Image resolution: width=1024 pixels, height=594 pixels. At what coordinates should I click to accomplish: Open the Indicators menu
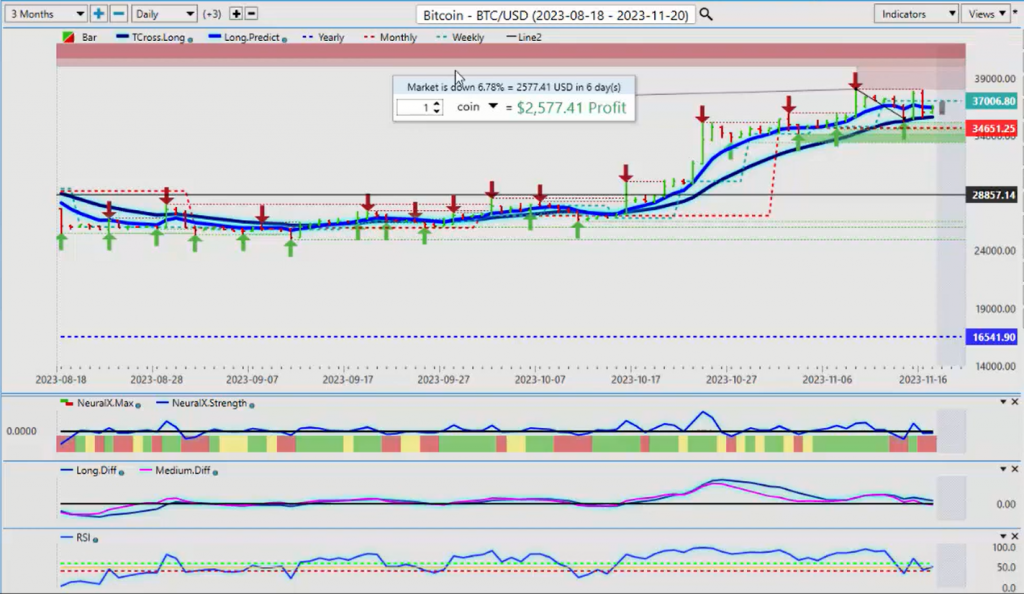(x=916, y=14)
